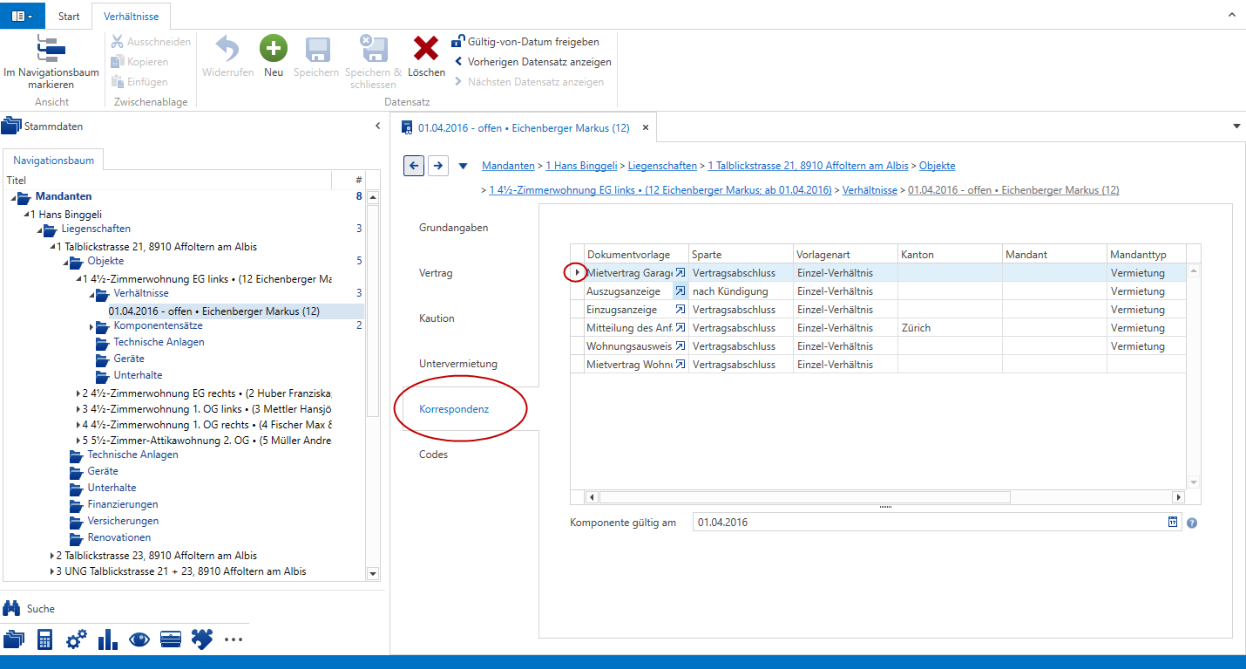
Task: Click the Im Navigationsbaum markieren icon
Action: pyautogui.click(x=50, y=48)
